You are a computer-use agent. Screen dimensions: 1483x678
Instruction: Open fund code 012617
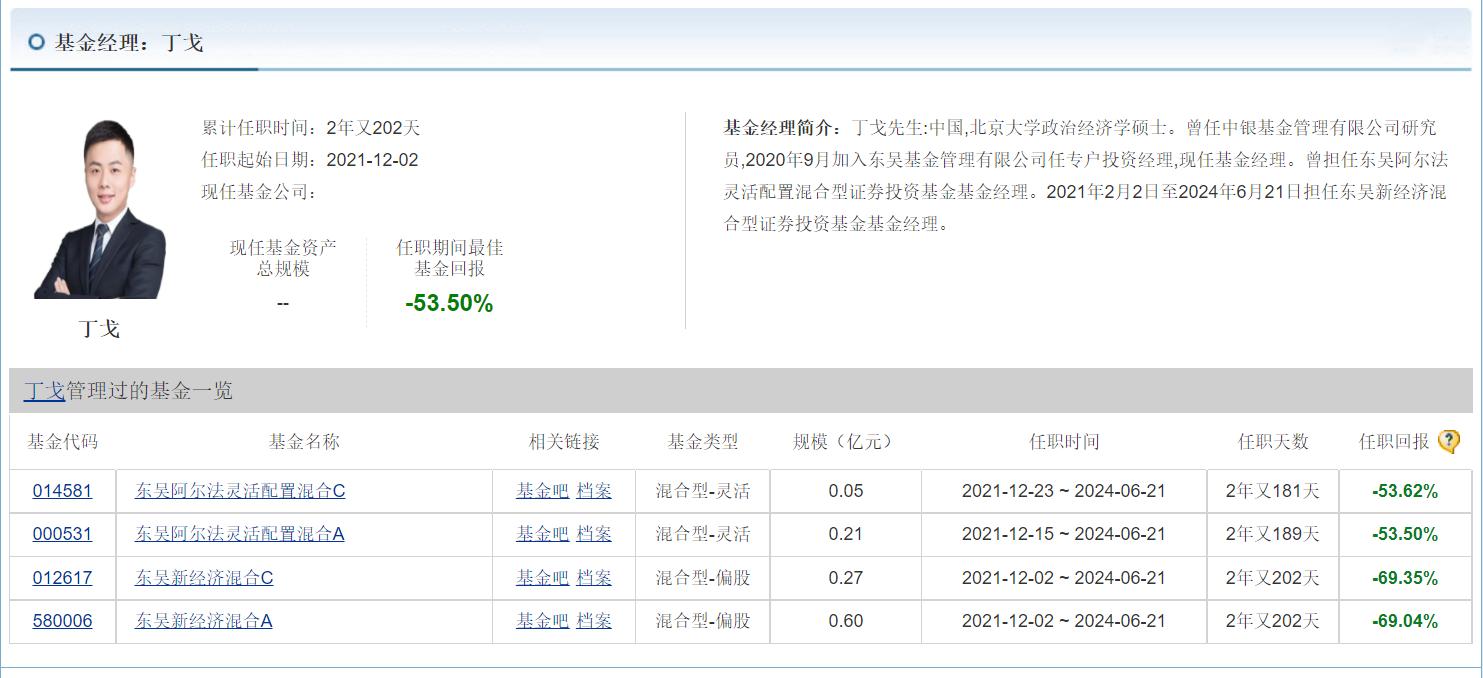coord(62,578)
